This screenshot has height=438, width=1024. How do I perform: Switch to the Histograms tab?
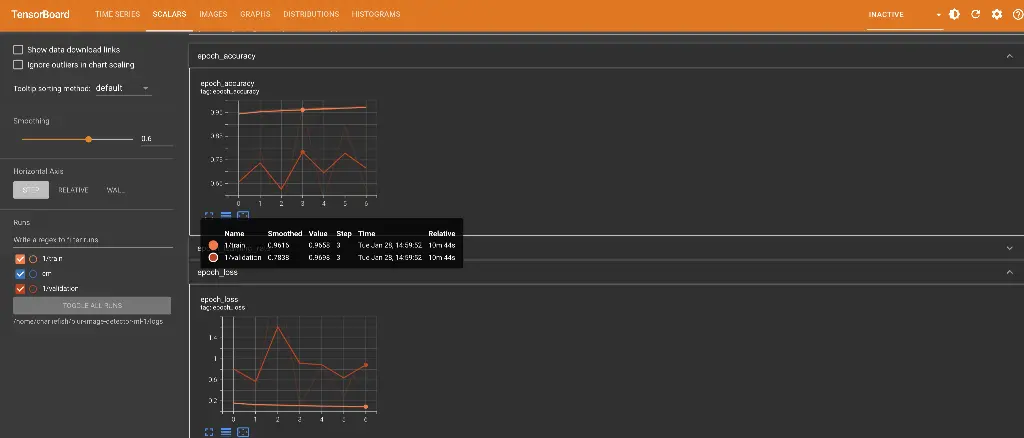[x=376, y=15]
